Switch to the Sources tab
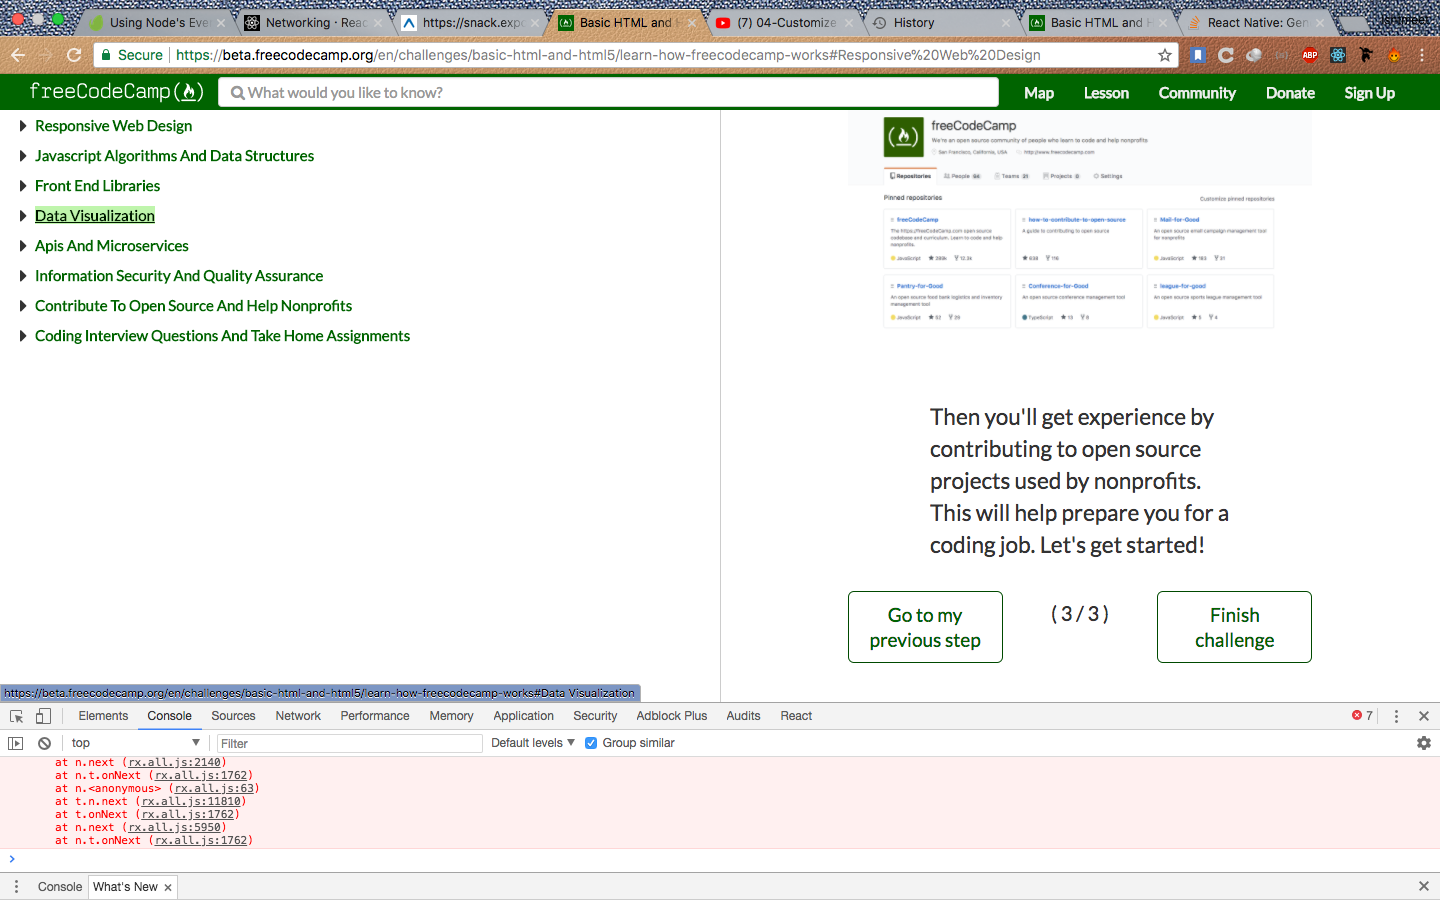Viewport: 1440px width, 900px height. coord(233,716)
